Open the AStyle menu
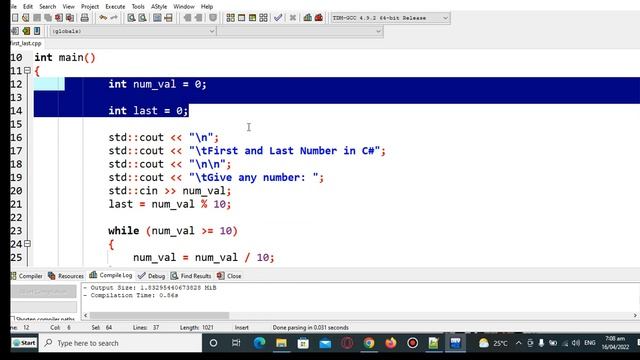This screenshot has width=640, height=360. point(159,7)
